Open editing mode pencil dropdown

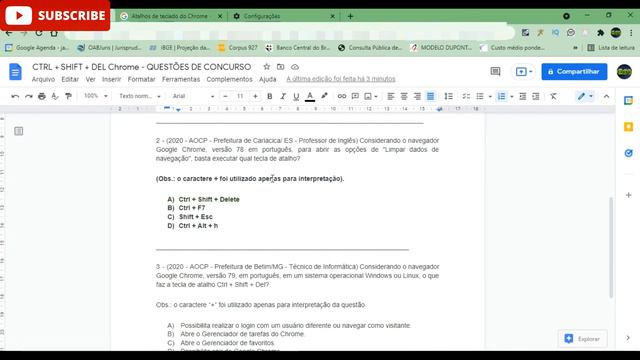(x=584, y=96)
